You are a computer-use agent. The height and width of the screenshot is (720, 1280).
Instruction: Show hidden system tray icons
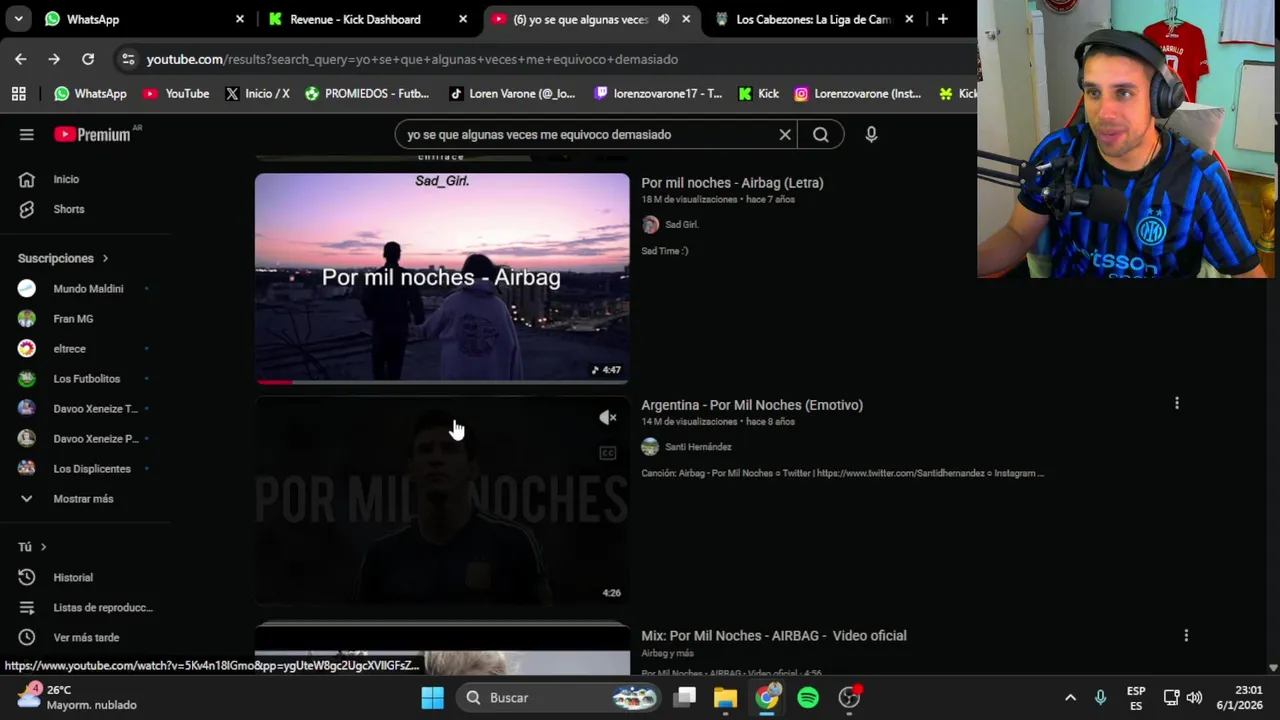tap(1070, 697)
